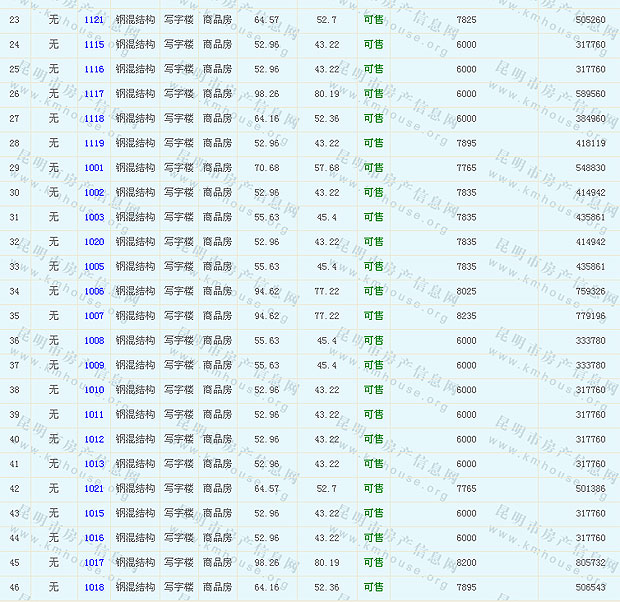
Task: Click the 1118 room link
Action: pos(94,119)
